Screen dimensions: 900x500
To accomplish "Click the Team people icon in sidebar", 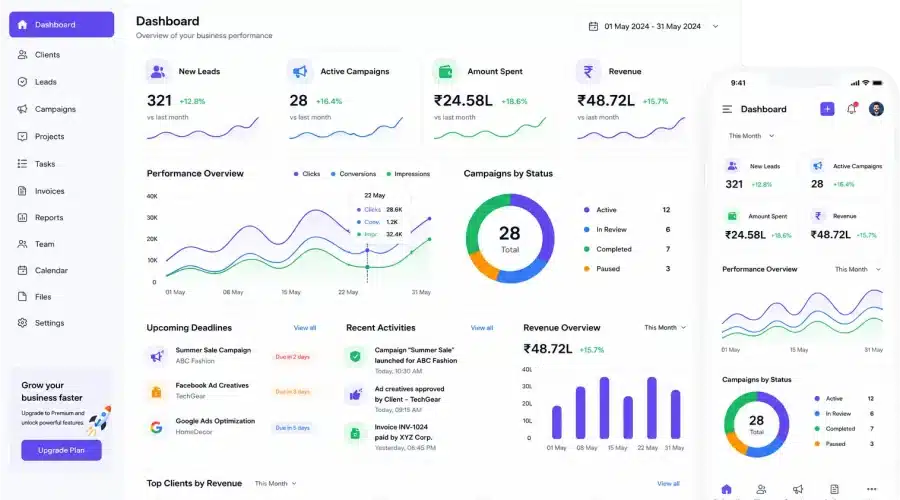I will [22, 244].
